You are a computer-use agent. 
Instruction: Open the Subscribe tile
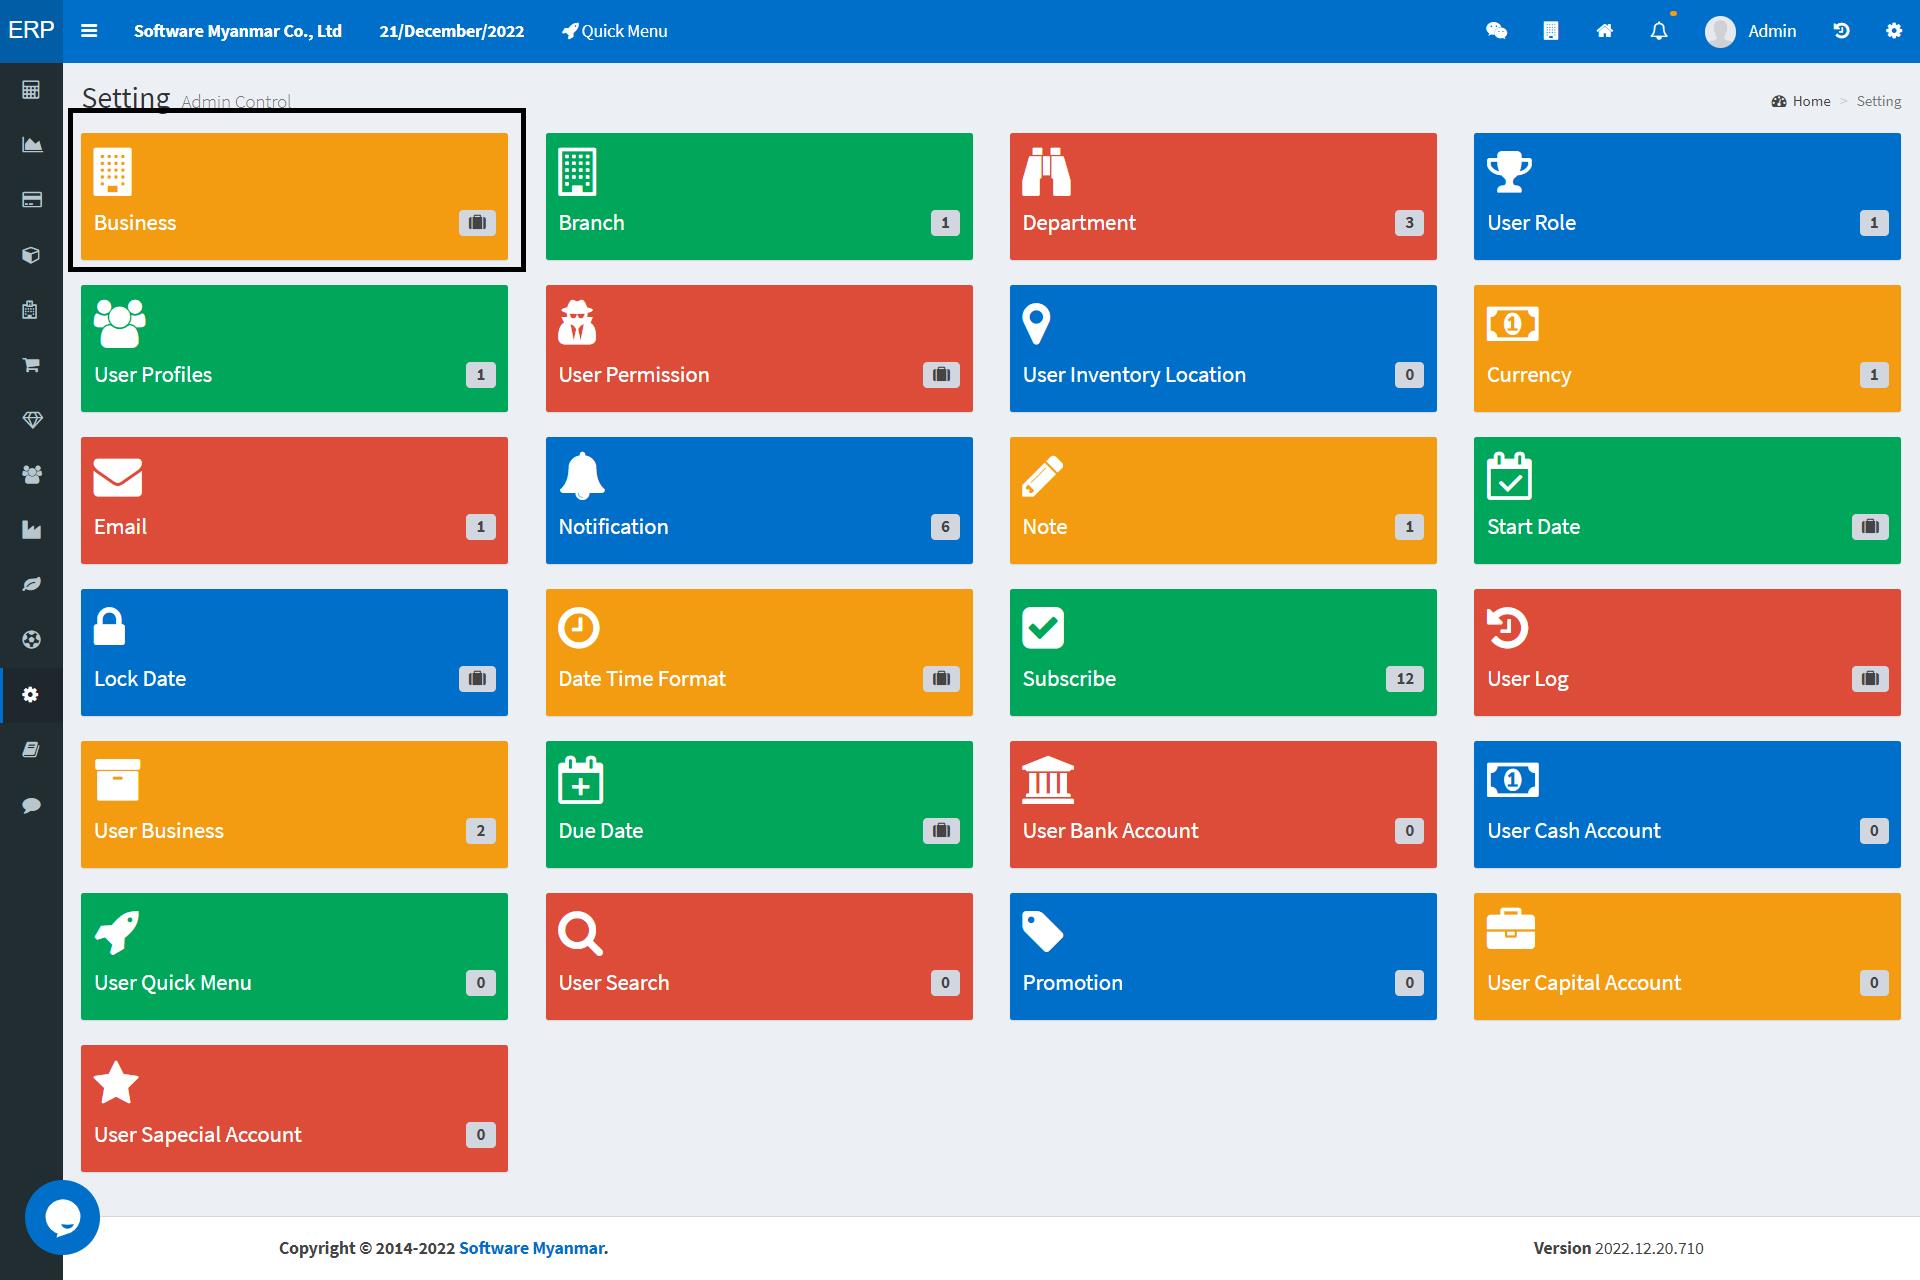pos(1223,652)
